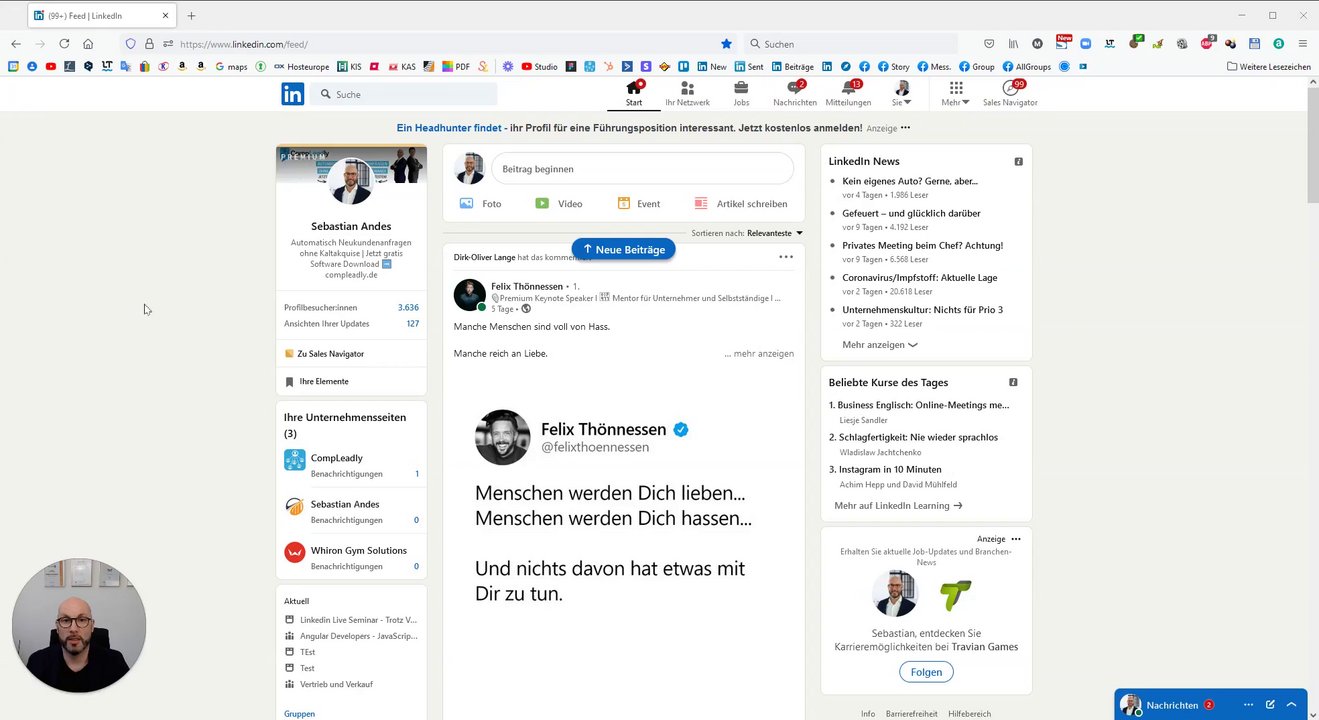Screen dimensions: 1319x720
Task: Click the Neue Beiträge button
Action: click(624, 249)
